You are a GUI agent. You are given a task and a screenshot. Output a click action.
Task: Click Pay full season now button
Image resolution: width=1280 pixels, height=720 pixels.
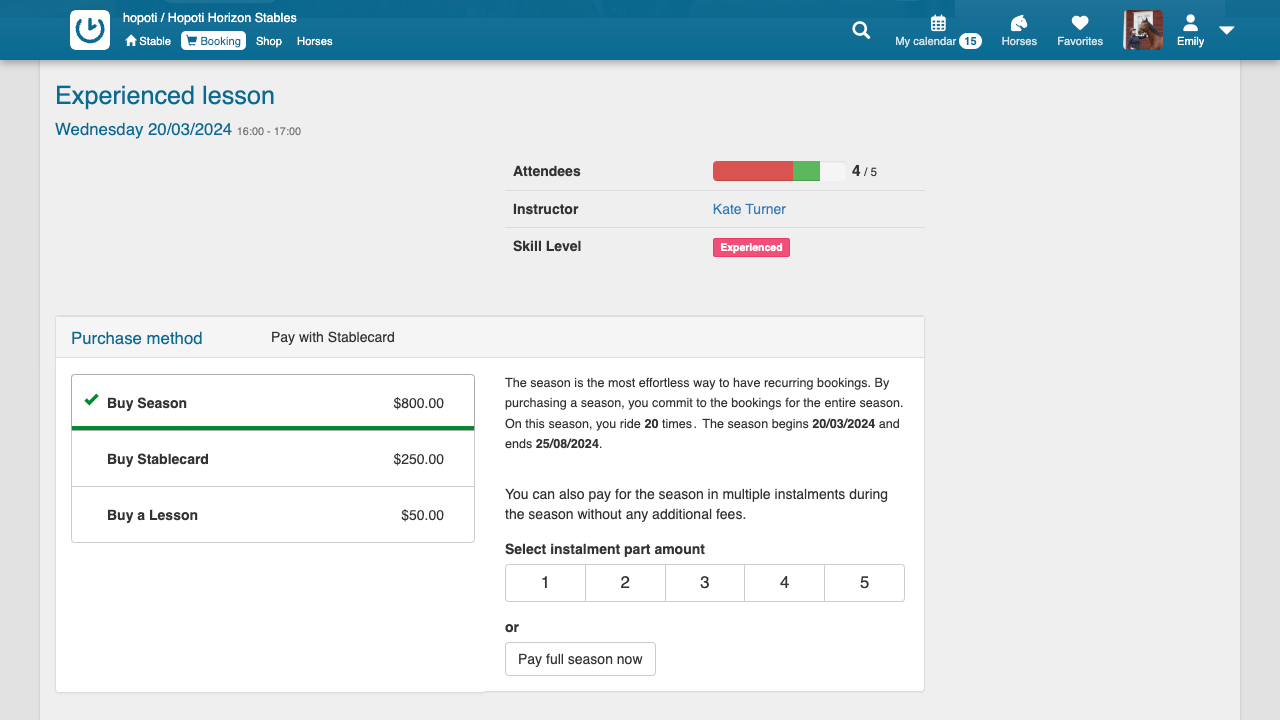pyautogui.click(x=580, y=659)
